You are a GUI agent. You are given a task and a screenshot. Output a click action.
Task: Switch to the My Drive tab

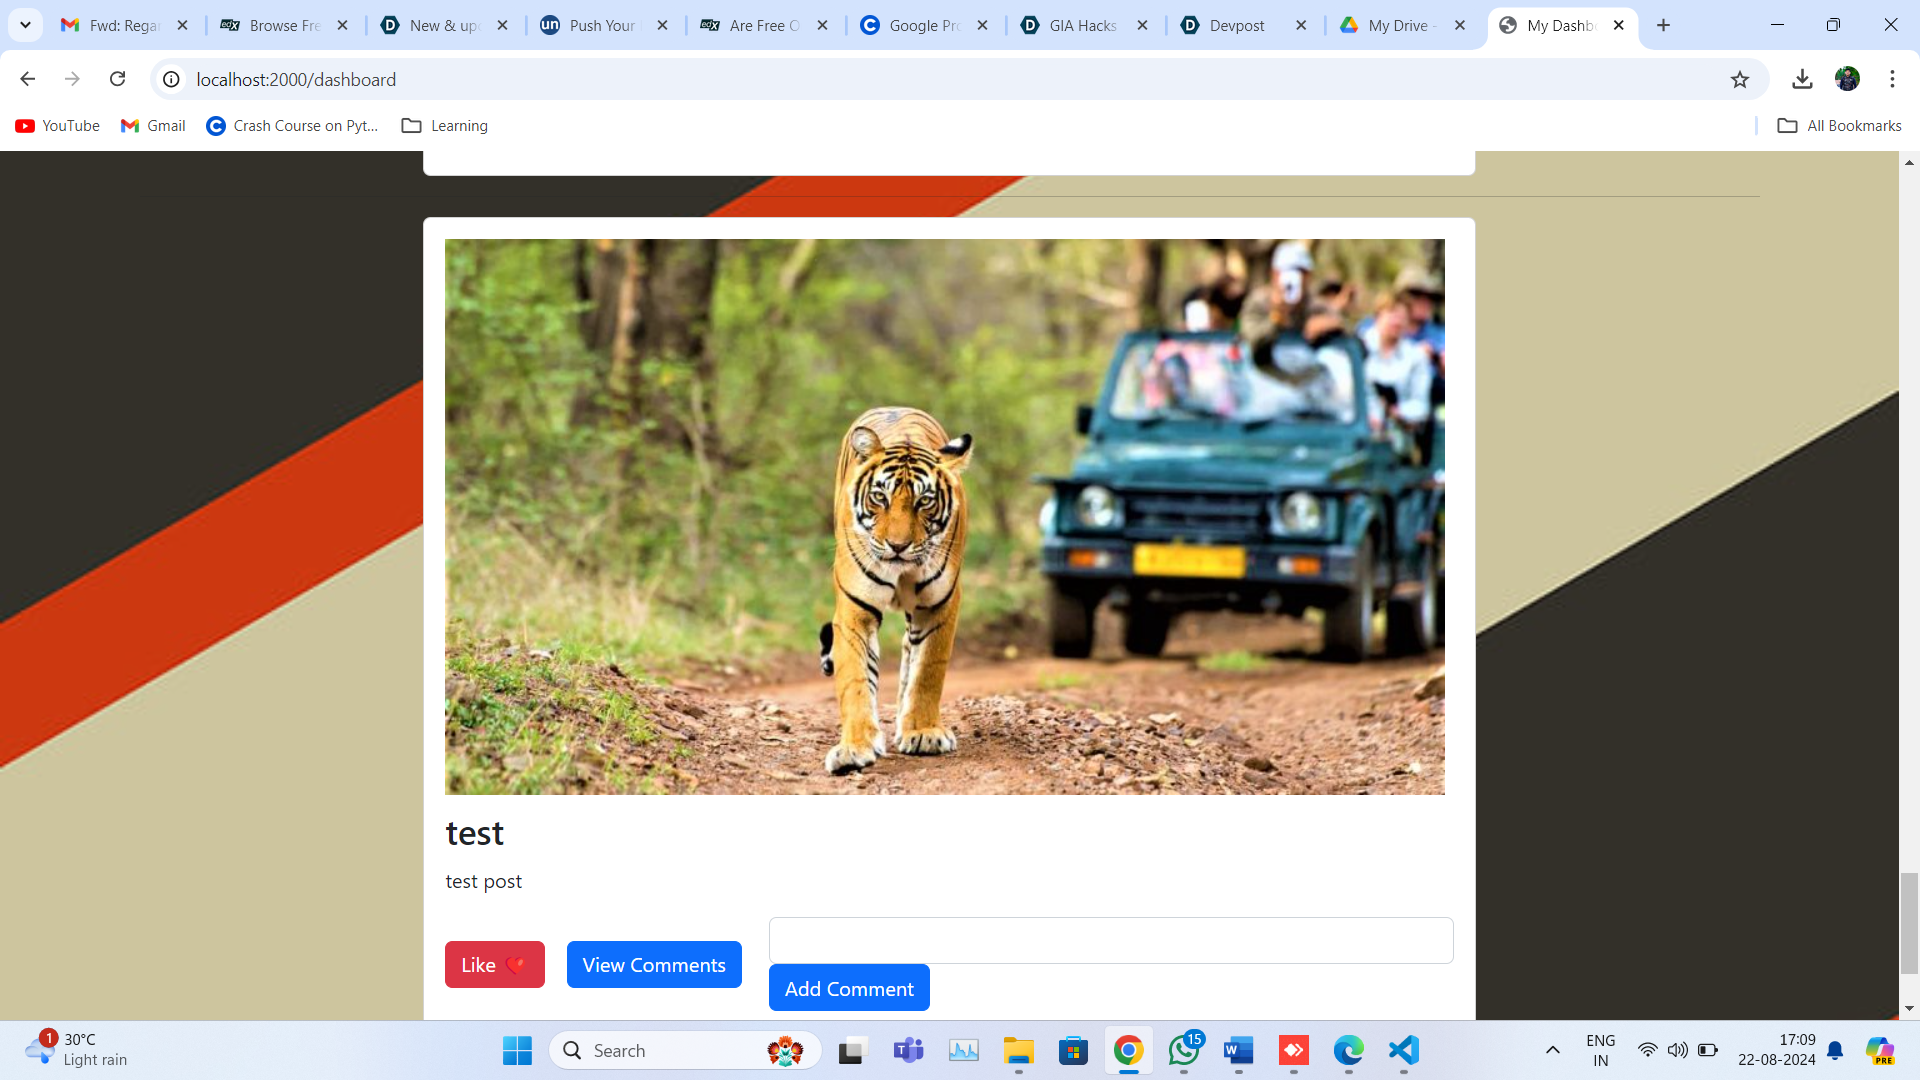click(1396, 25)
